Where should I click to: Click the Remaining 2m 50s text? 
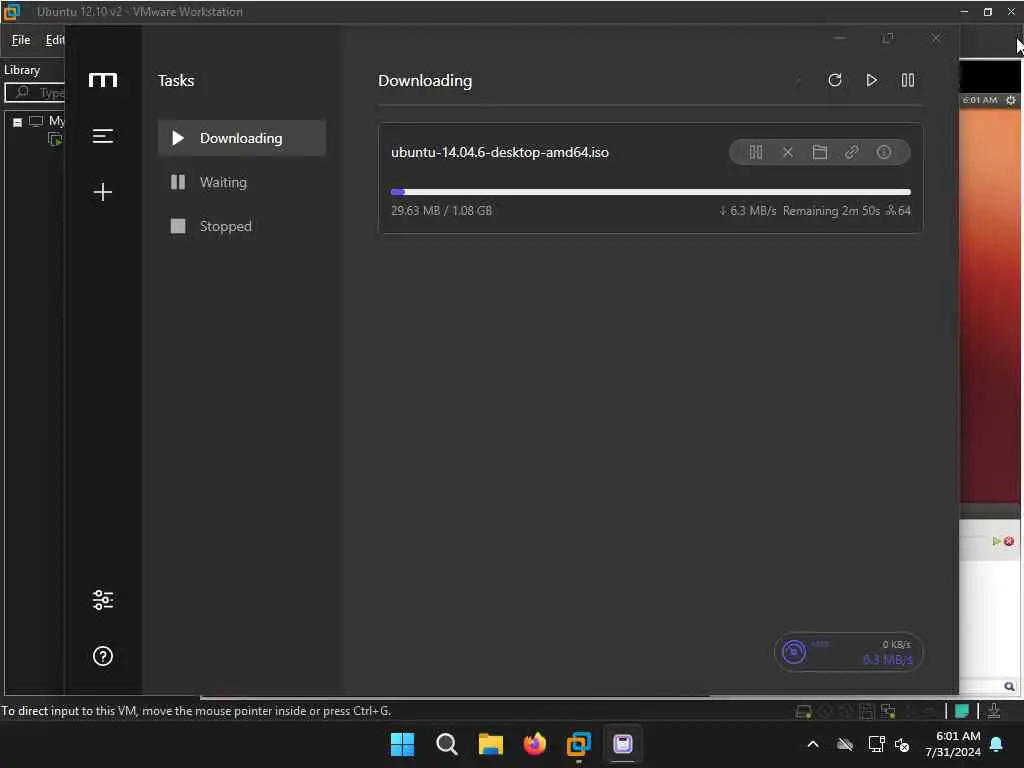tap(831, 210)
